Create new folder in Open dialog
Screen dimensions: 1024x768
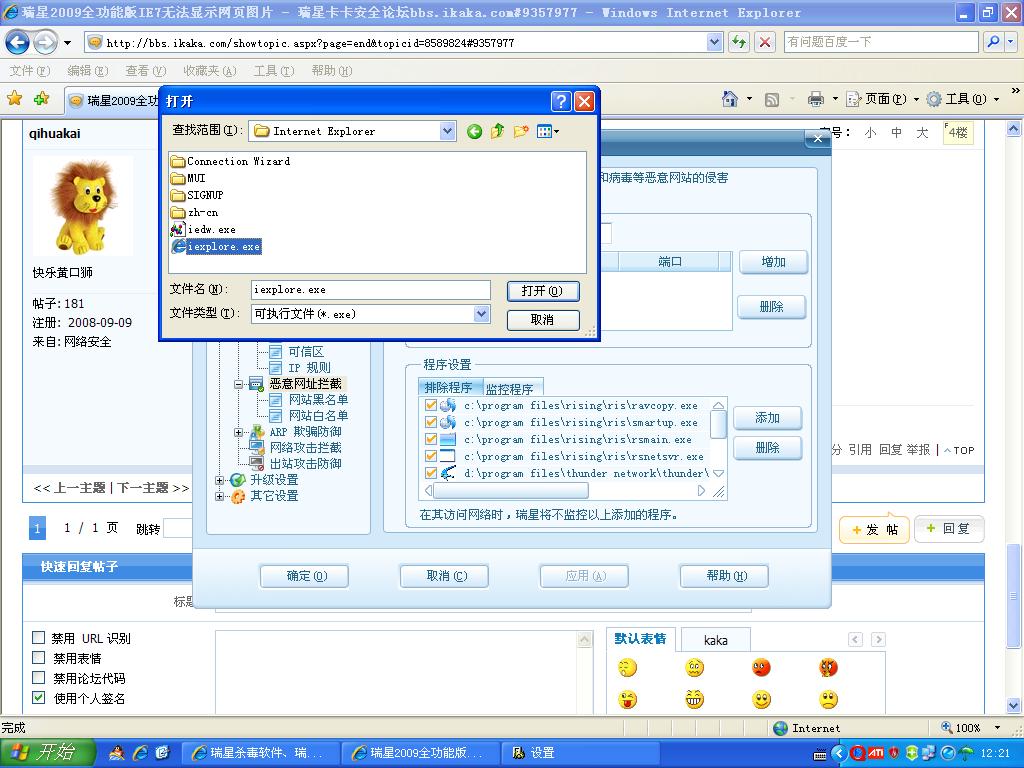520,131
